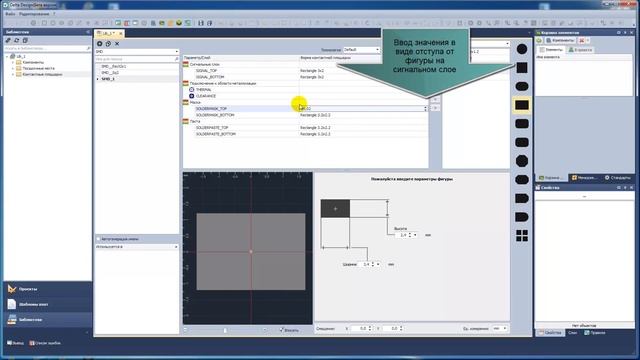640x360 pixels.
Task: Switch to the Rules tab at bottom right
Action: tap(595, 333)
